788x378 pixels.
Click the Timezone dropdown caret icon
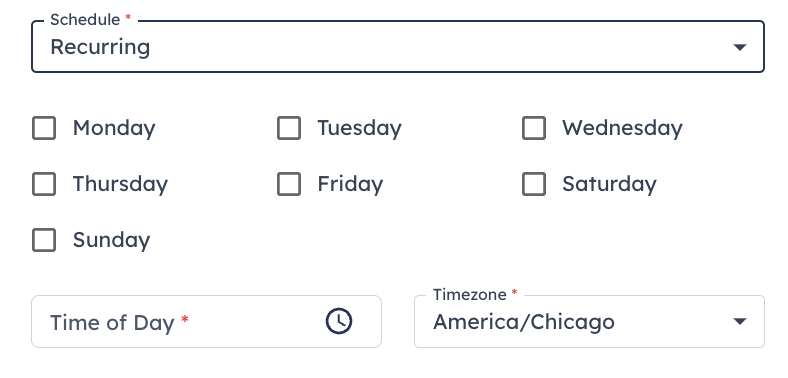click(739, 321)
